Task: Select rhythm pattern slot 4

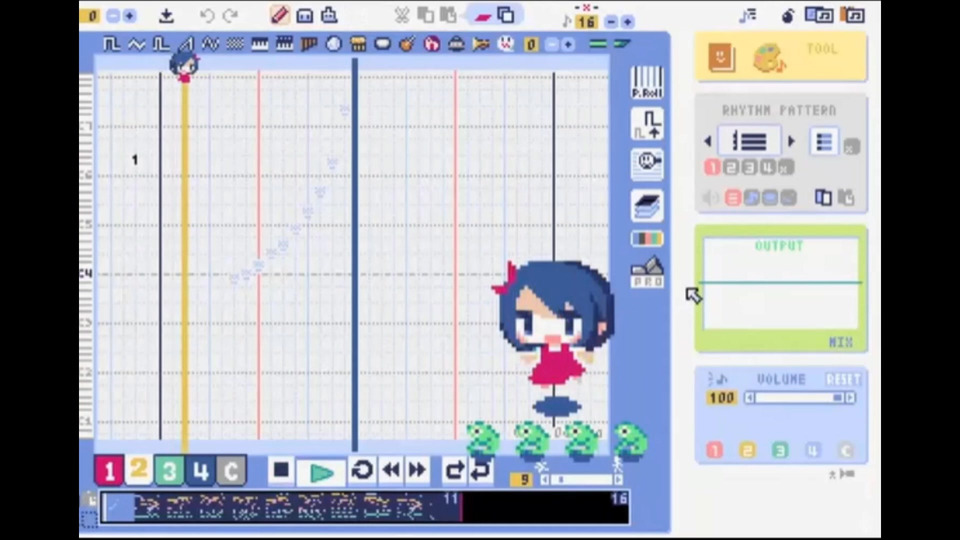Action: coord(768,167)
